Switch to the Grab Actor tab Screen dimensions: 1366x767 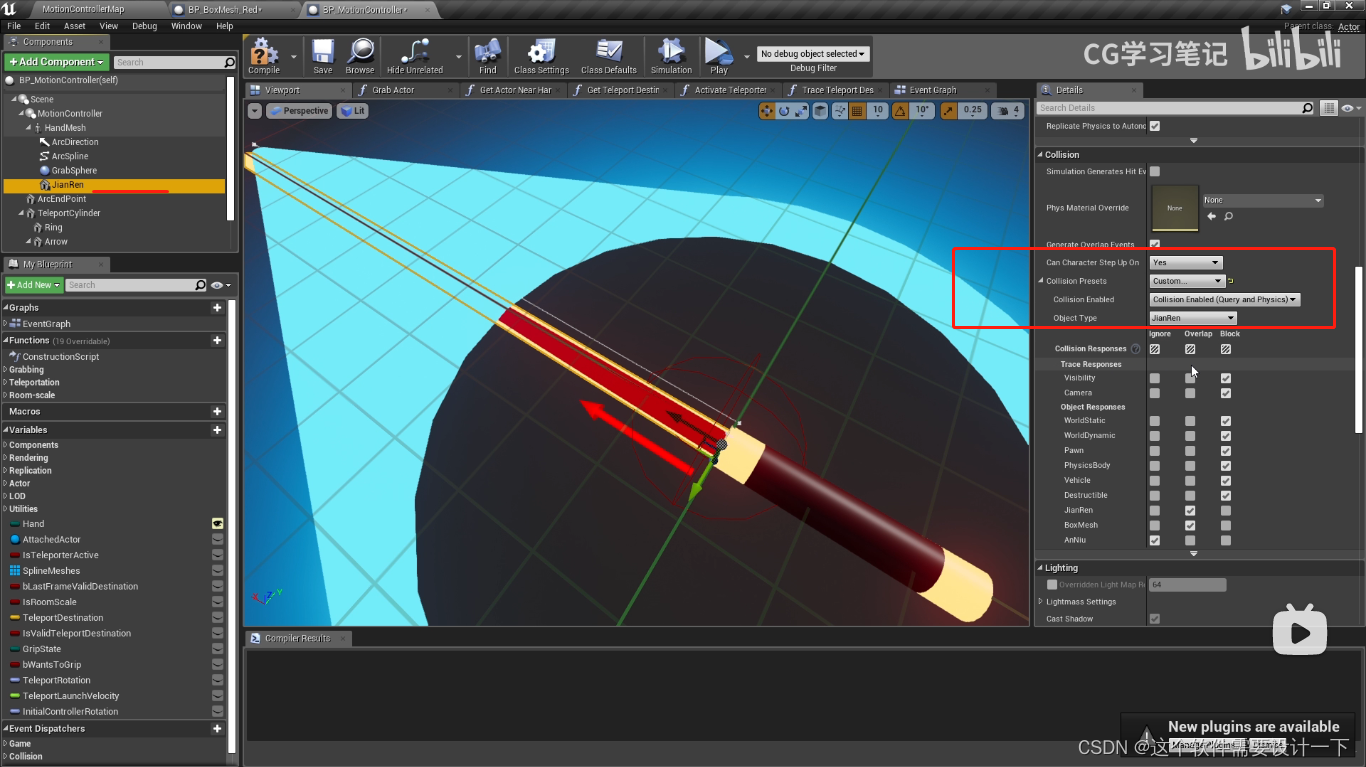point(393,90)
